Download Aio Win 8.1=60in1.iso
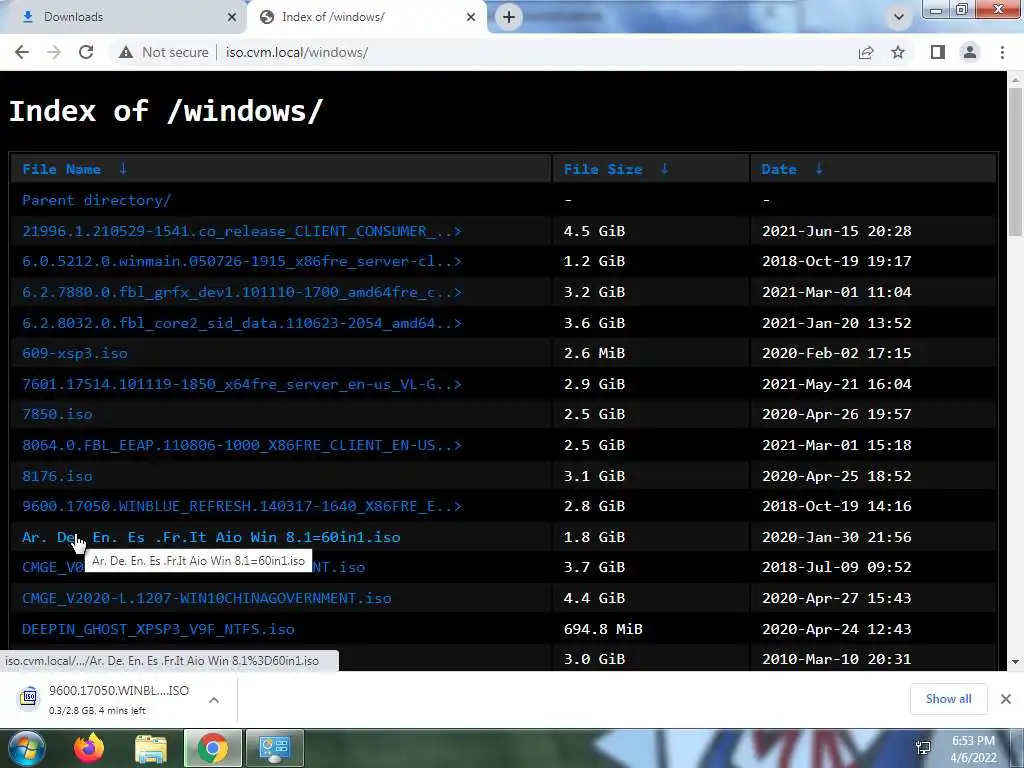The width and height of the screenshot is (1024, 768). coord(211,537)
